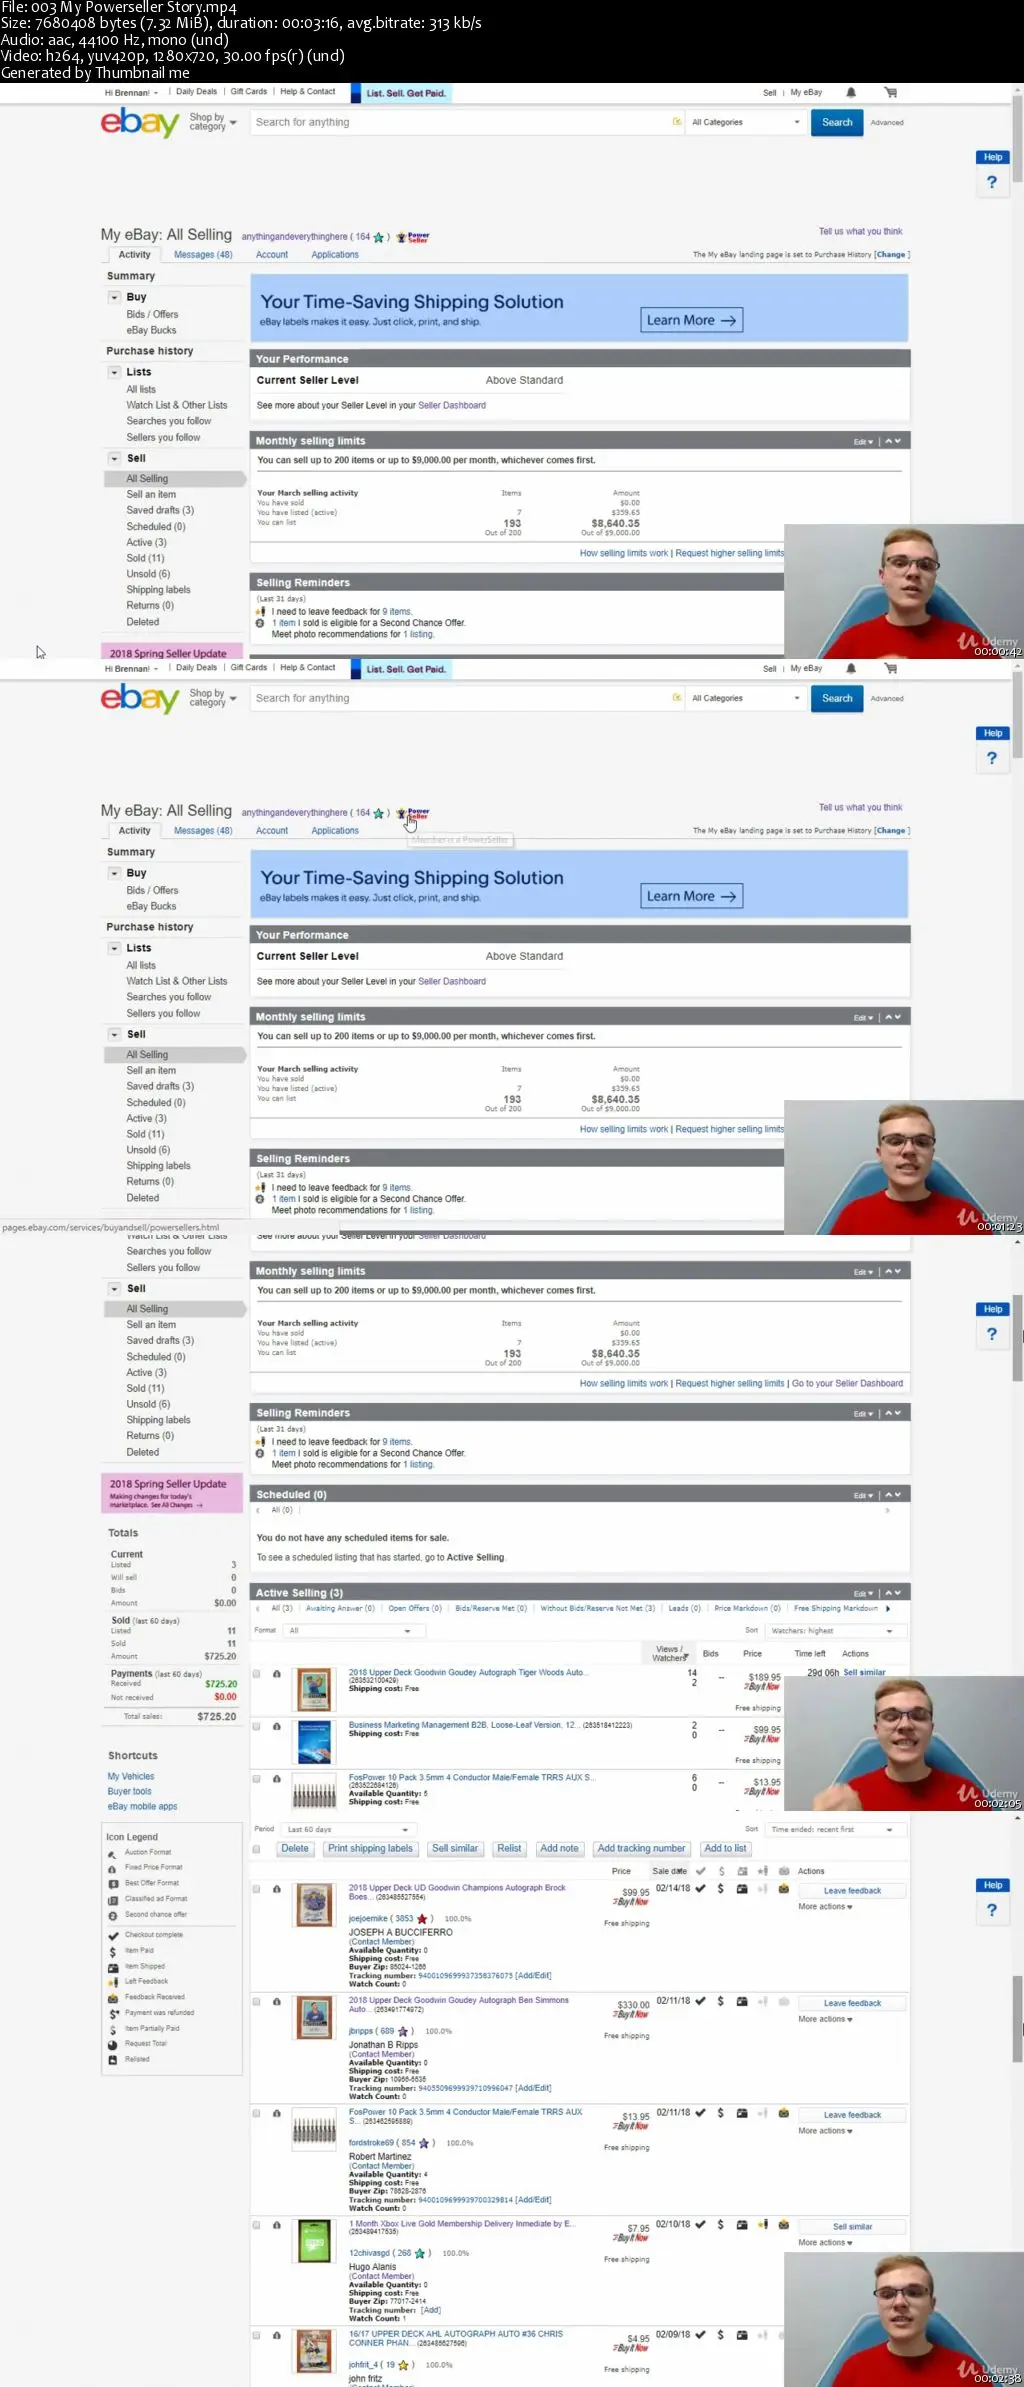The height and width of the screenshot is (2387, 1024).
Task: Click the star icon beside jbripps (689)
Action: tap(403, 2030)
